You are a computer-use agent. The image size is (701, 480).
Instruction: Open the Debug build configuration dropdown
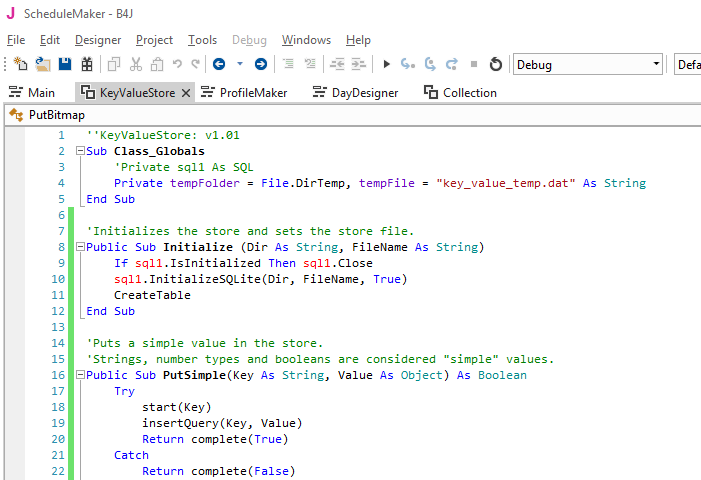[x=588, y=64]
